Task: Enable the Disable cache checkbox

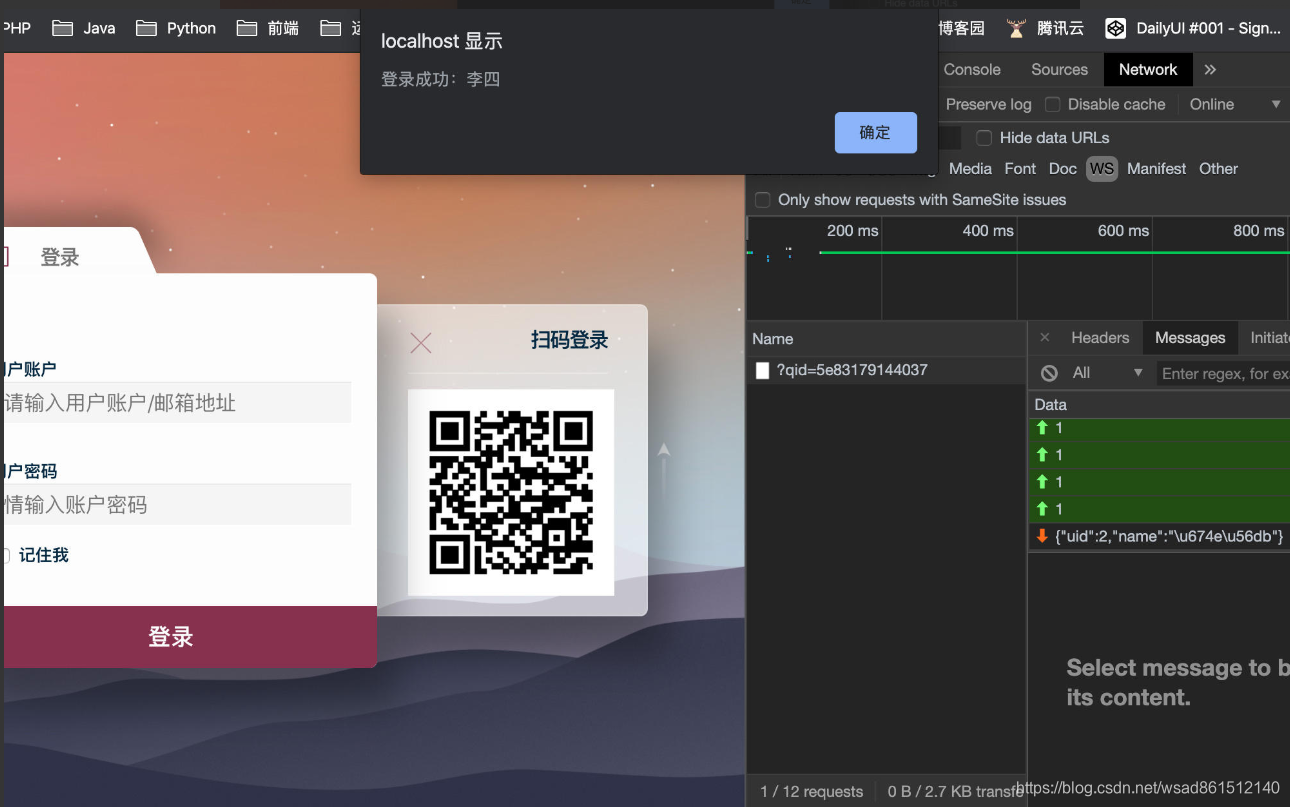Action: pos(1052,104)
